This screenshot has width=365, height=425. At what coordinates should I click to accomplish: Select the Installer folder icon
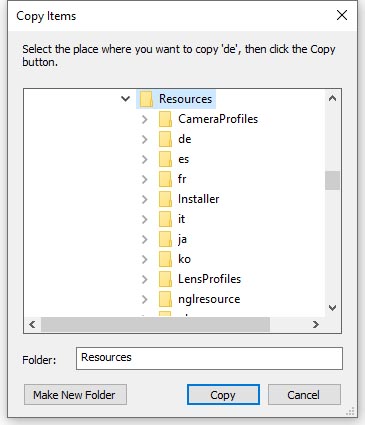[x=165, y=199]
